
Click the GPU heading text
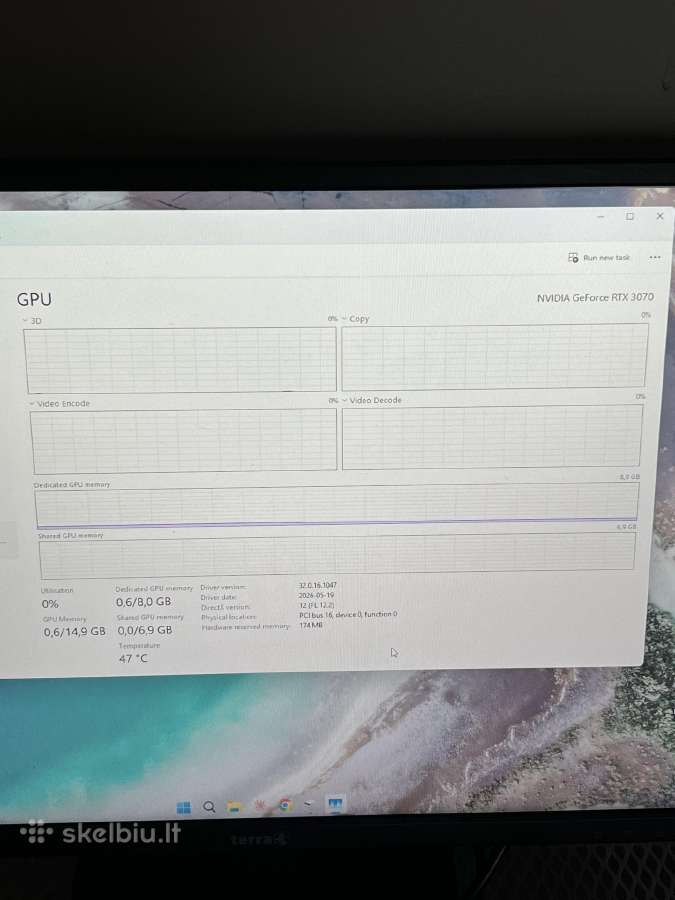(x=34, y=299)
